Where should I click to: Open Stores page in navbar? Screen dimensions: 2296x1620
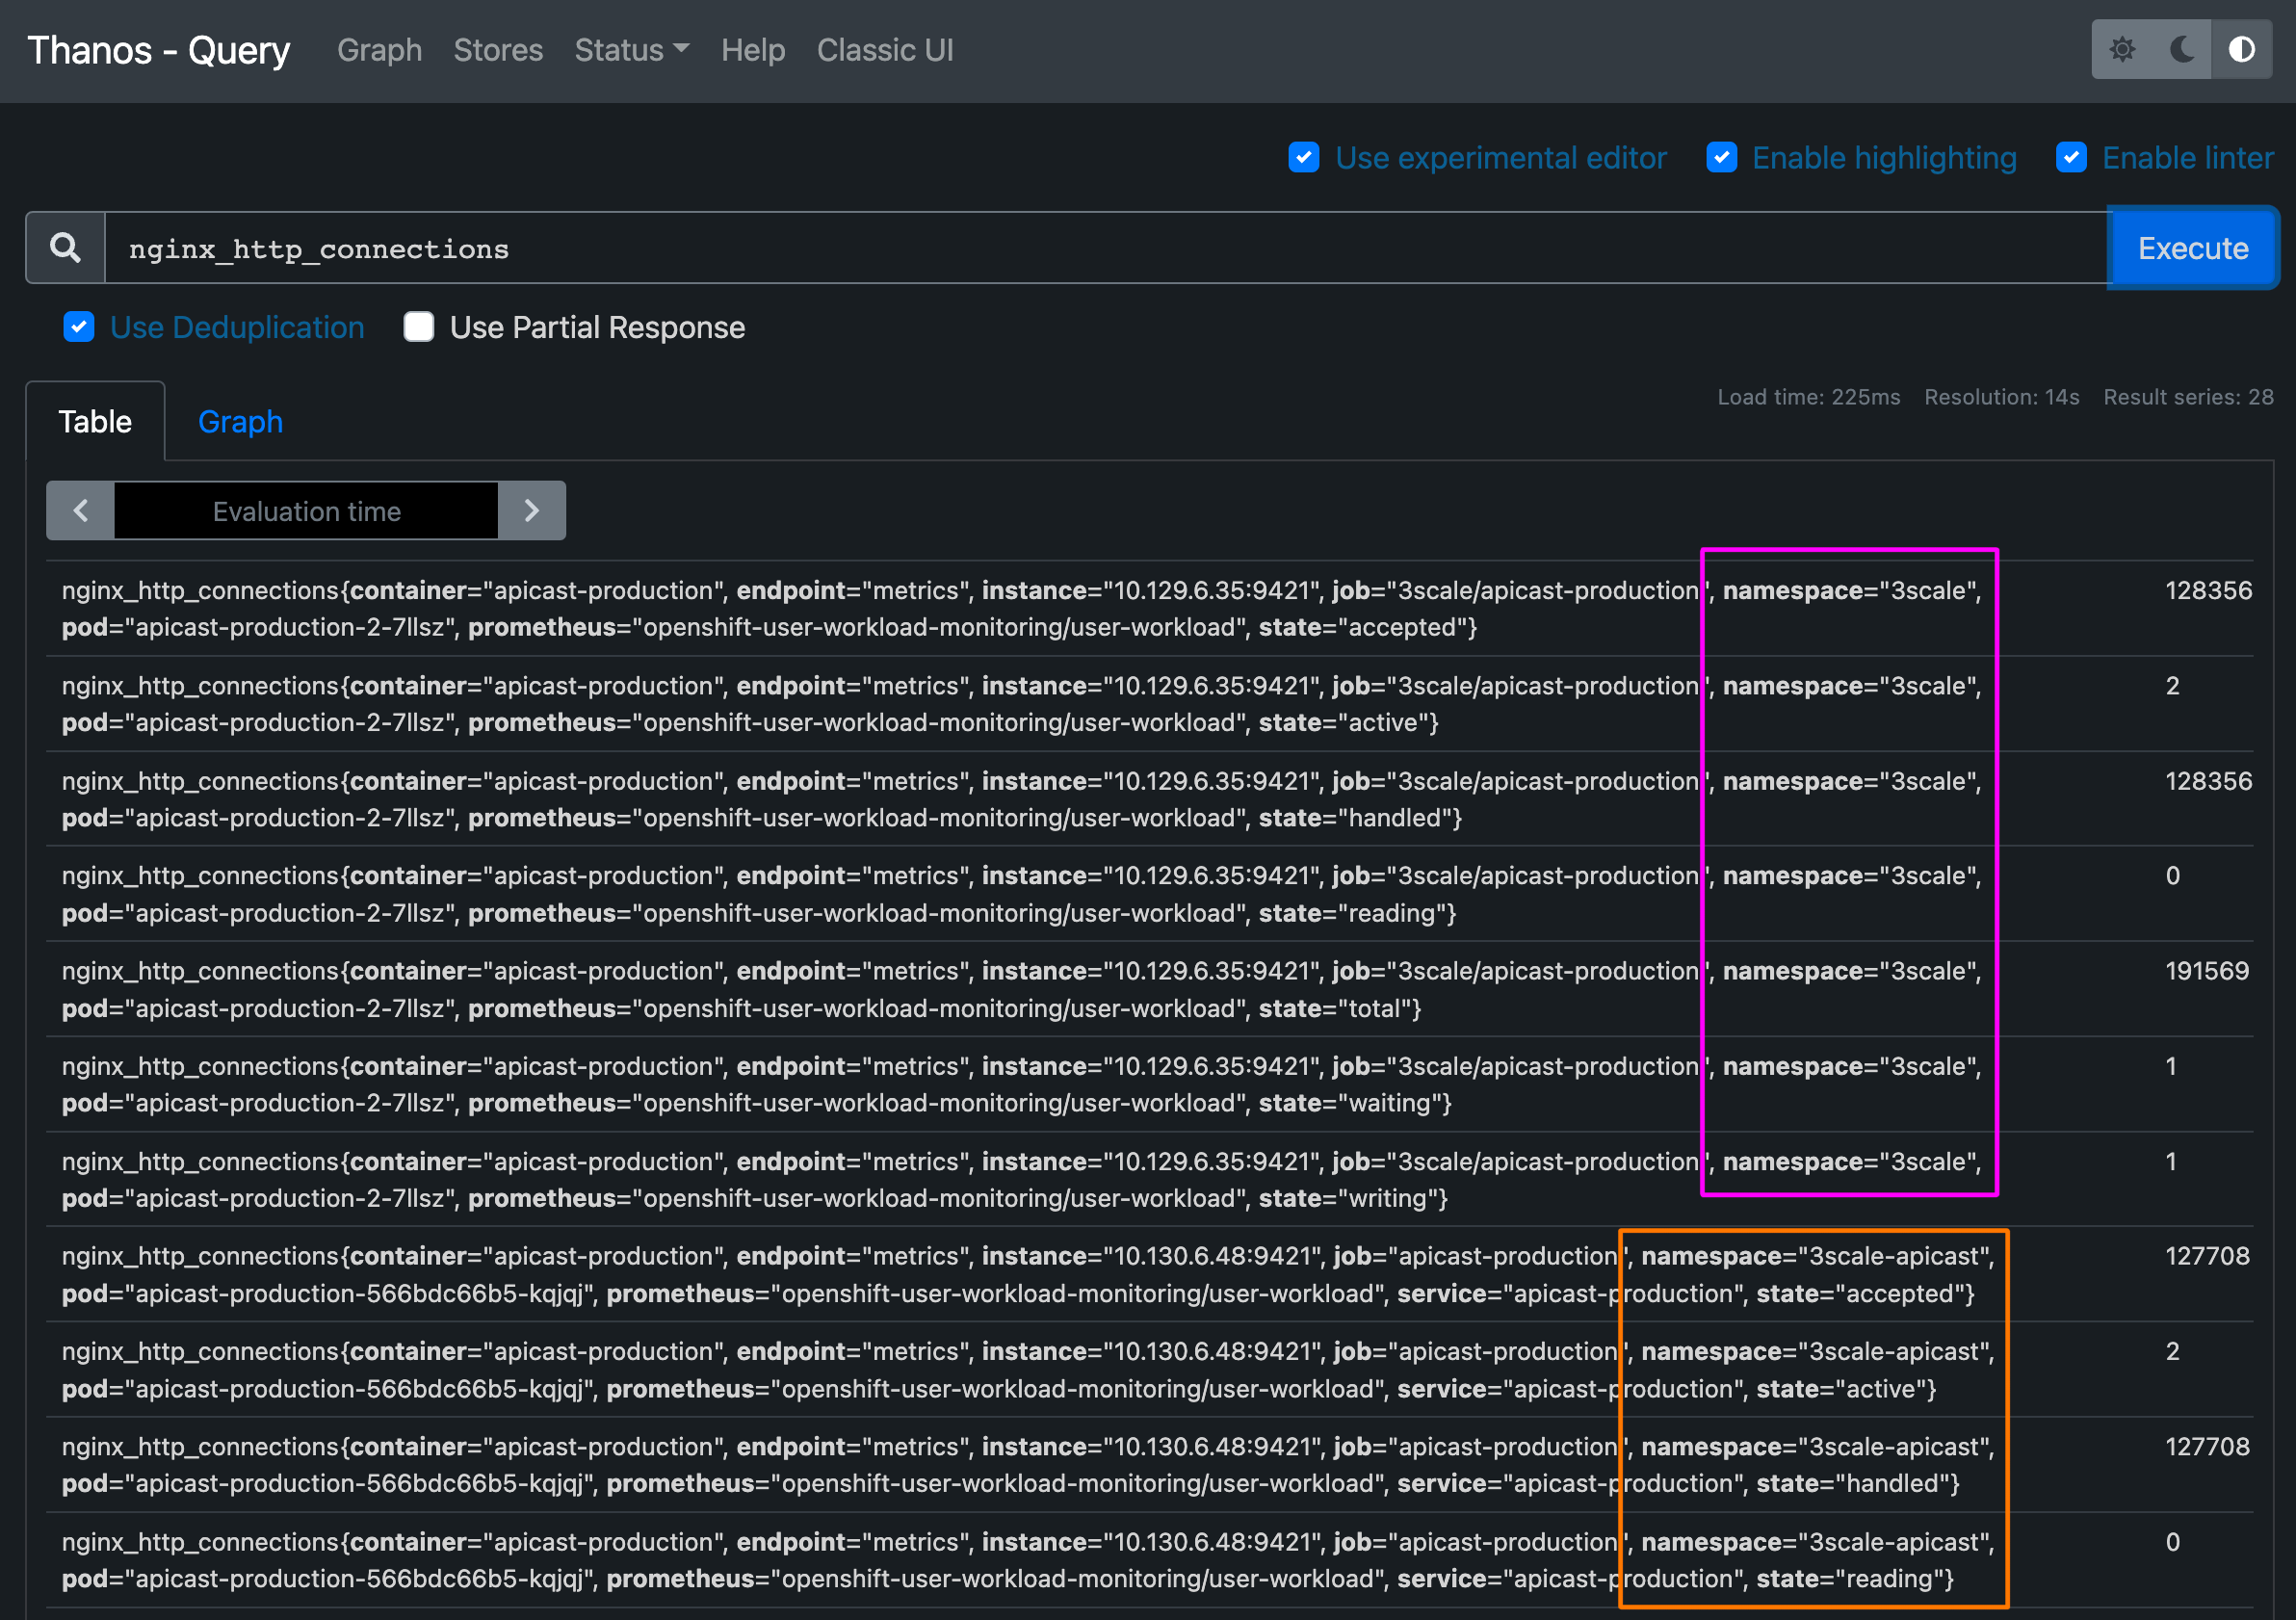498,50
